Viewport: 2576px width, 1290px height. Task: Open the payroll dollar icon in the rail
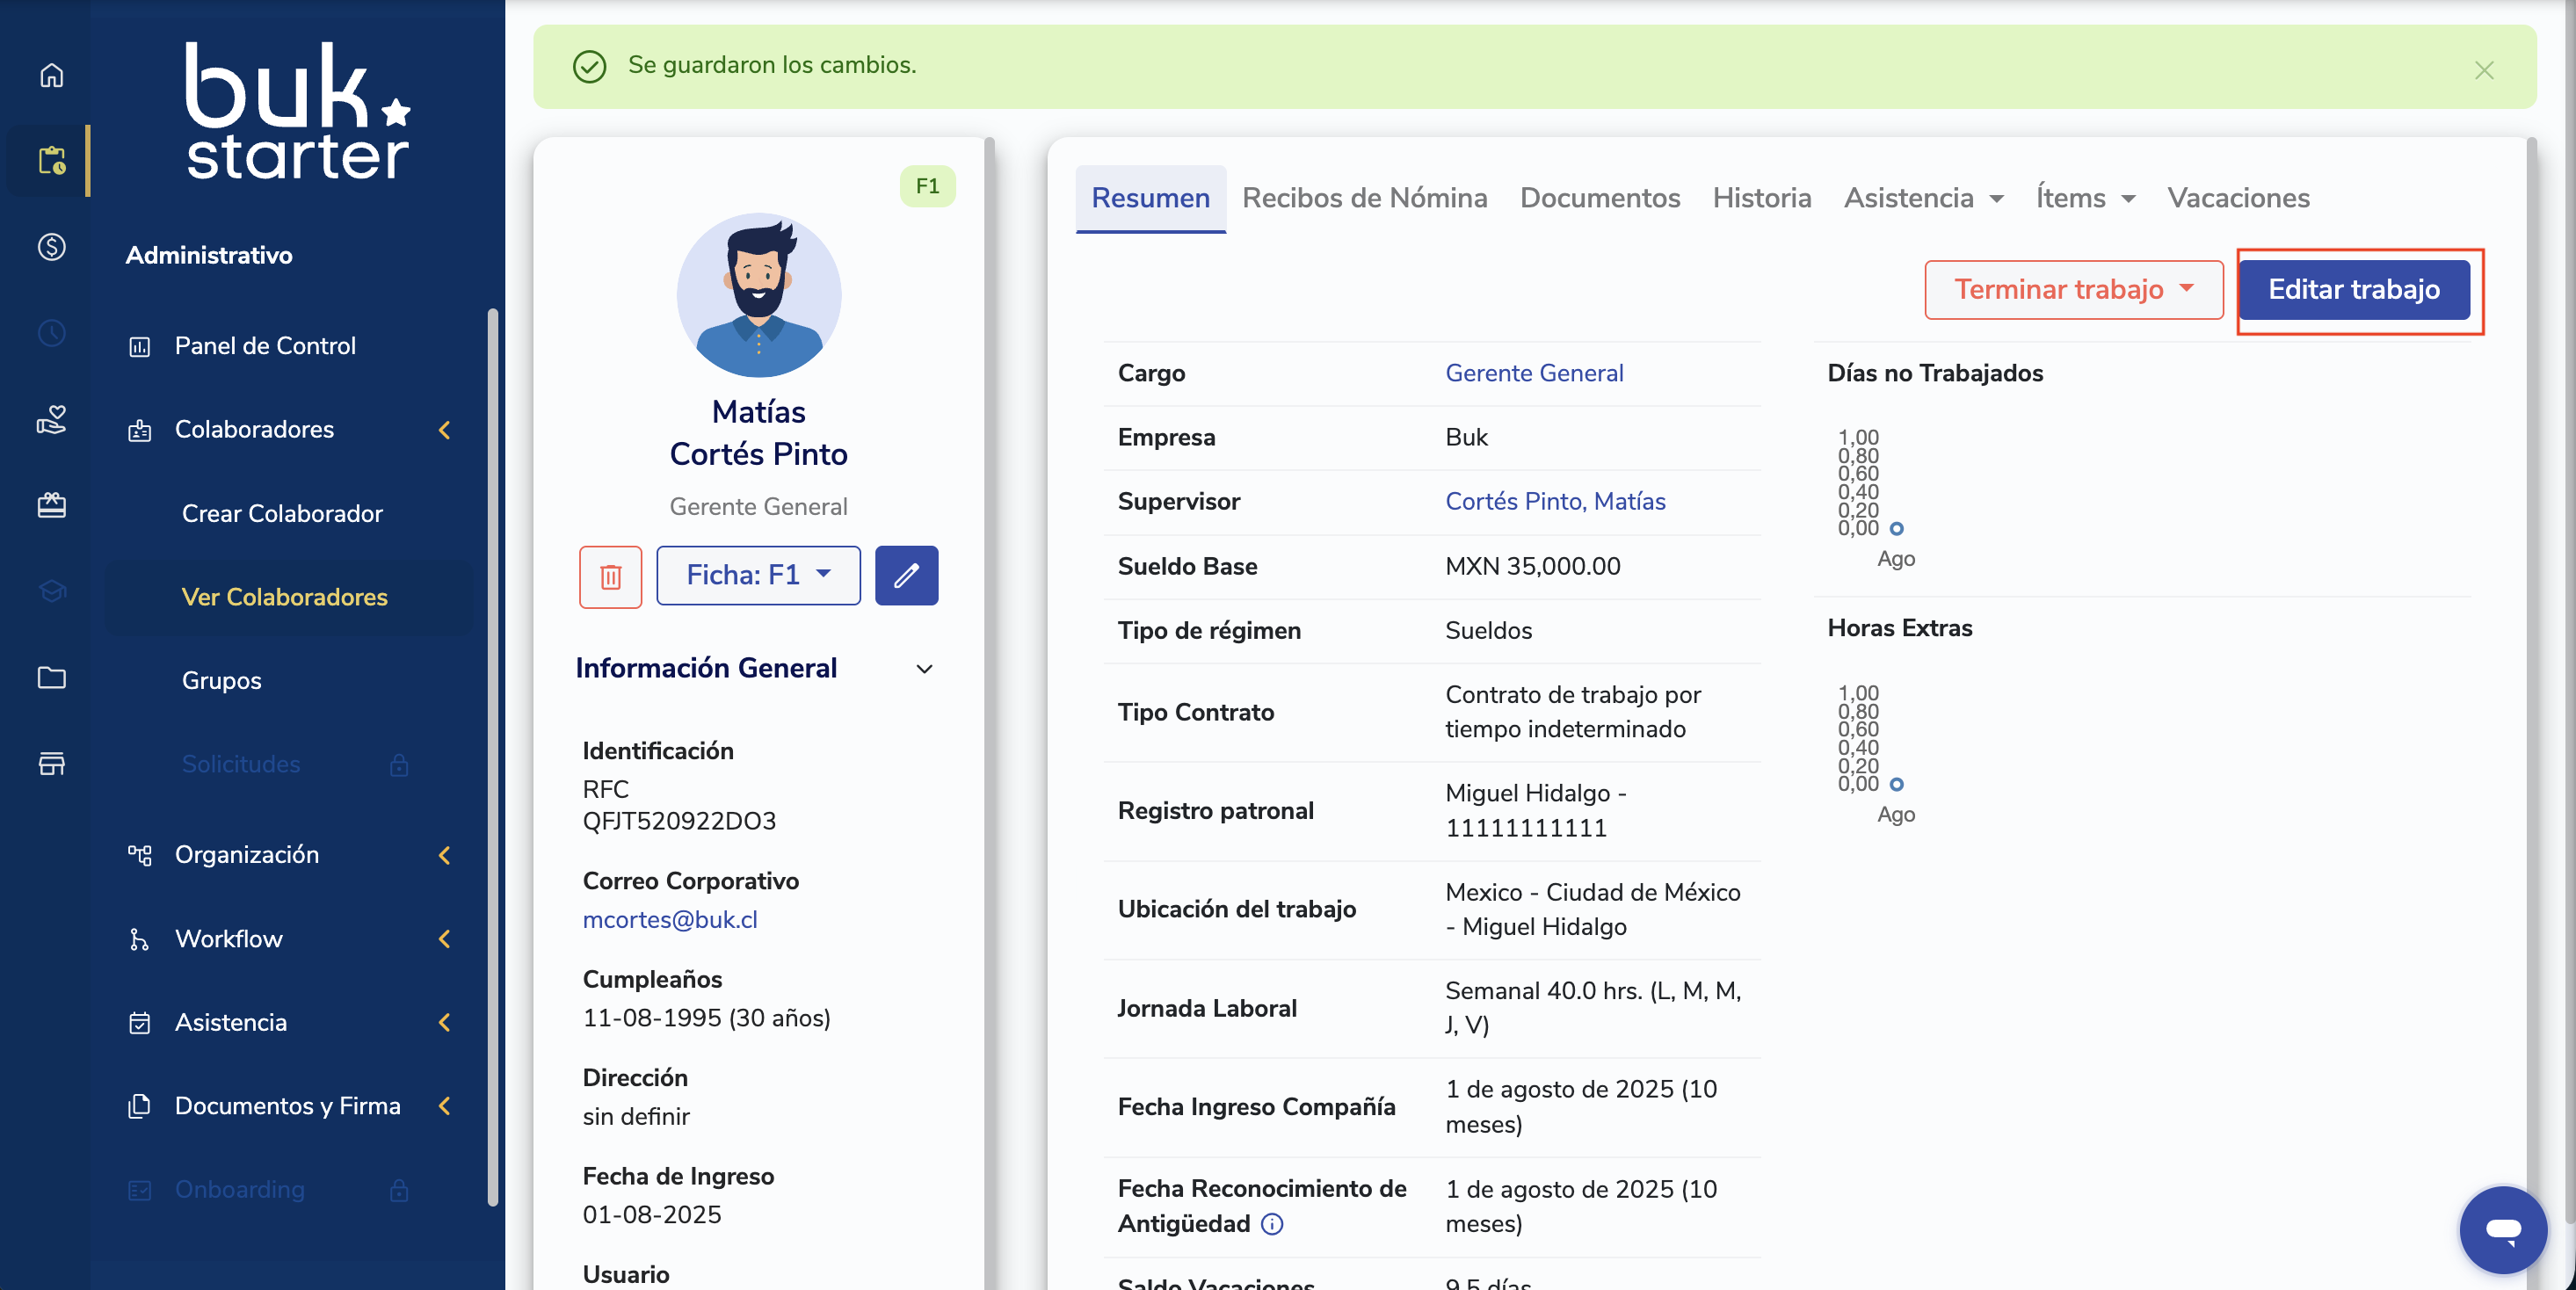point(51,247)
